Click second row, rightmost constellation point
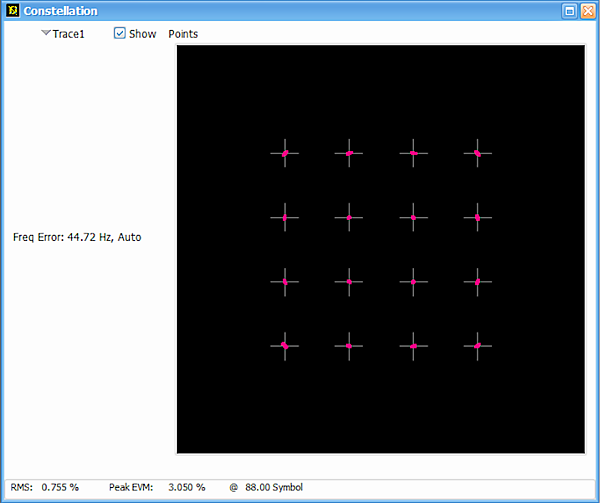 (x=477, y=217)
